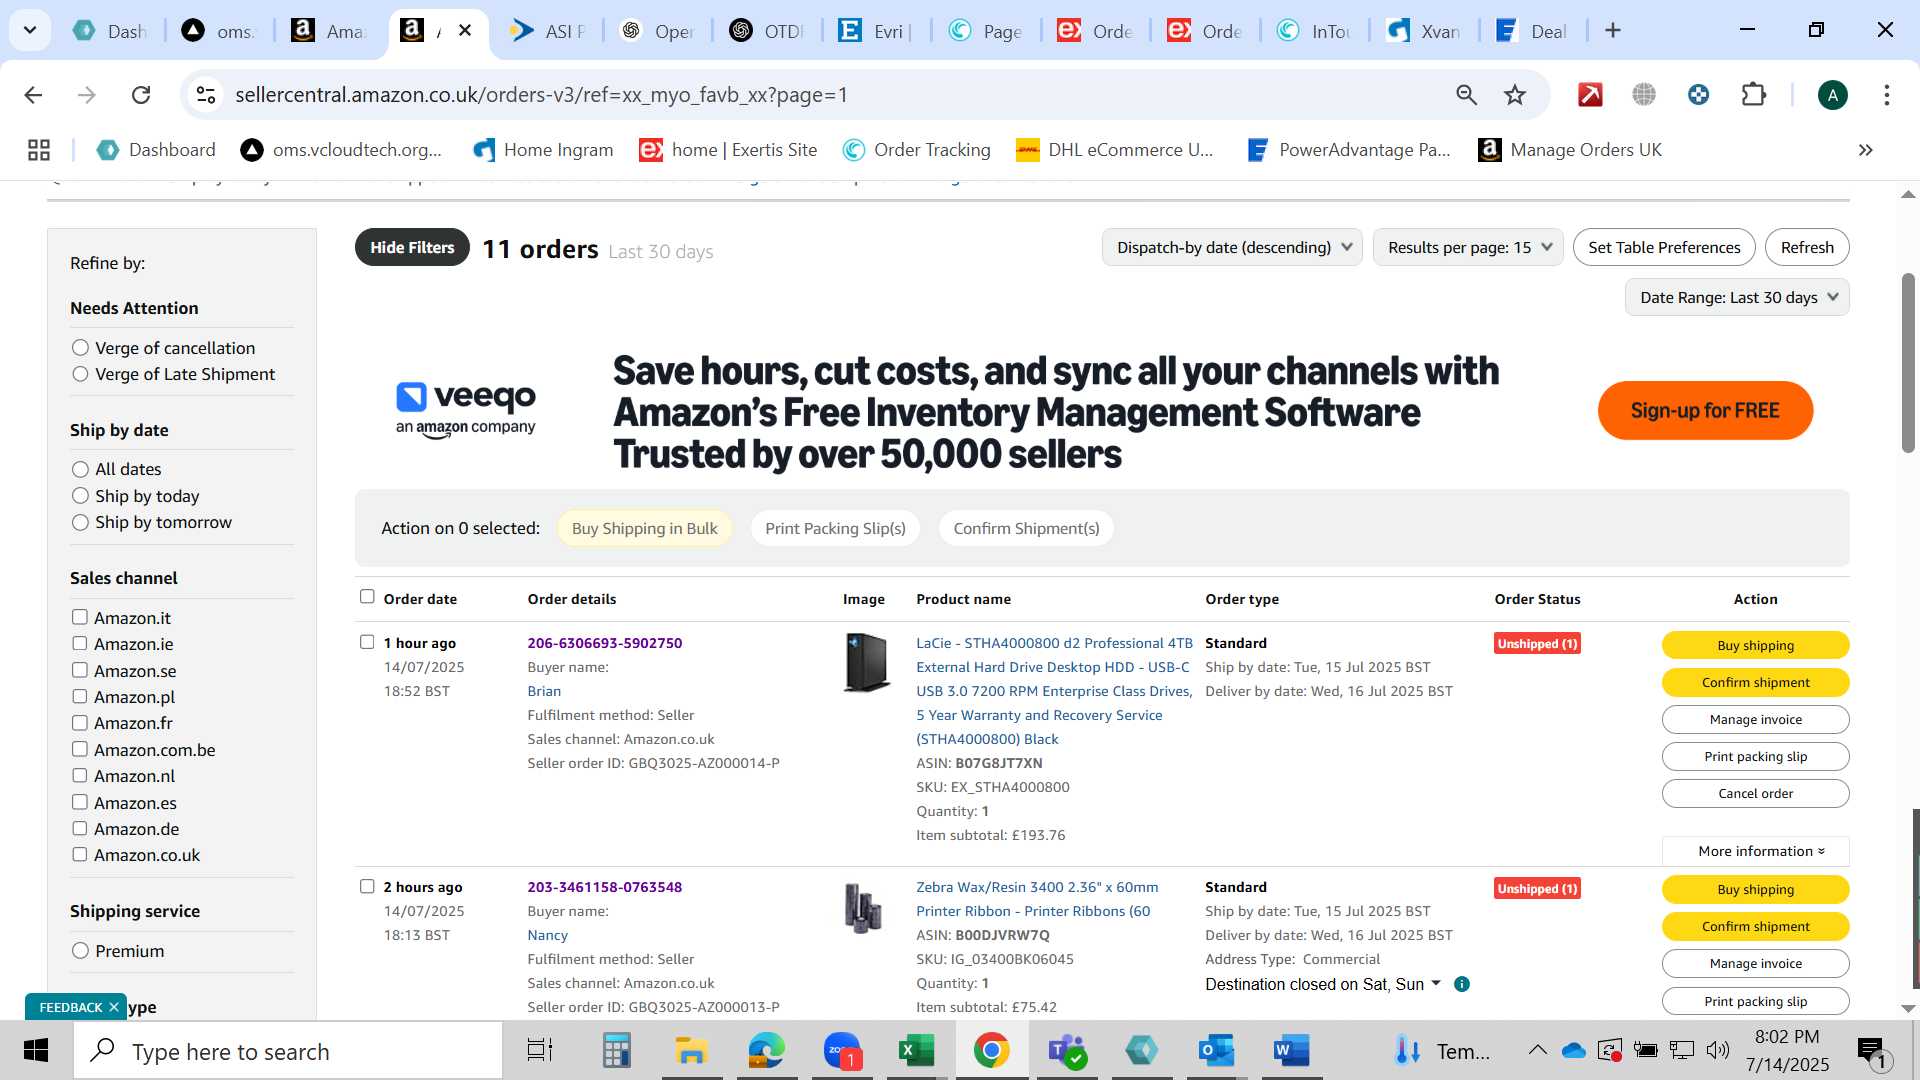The image size is (1920, 1080).
Task: Select order 203-3461158-0763548 checkbox
Action: [367, 886]
